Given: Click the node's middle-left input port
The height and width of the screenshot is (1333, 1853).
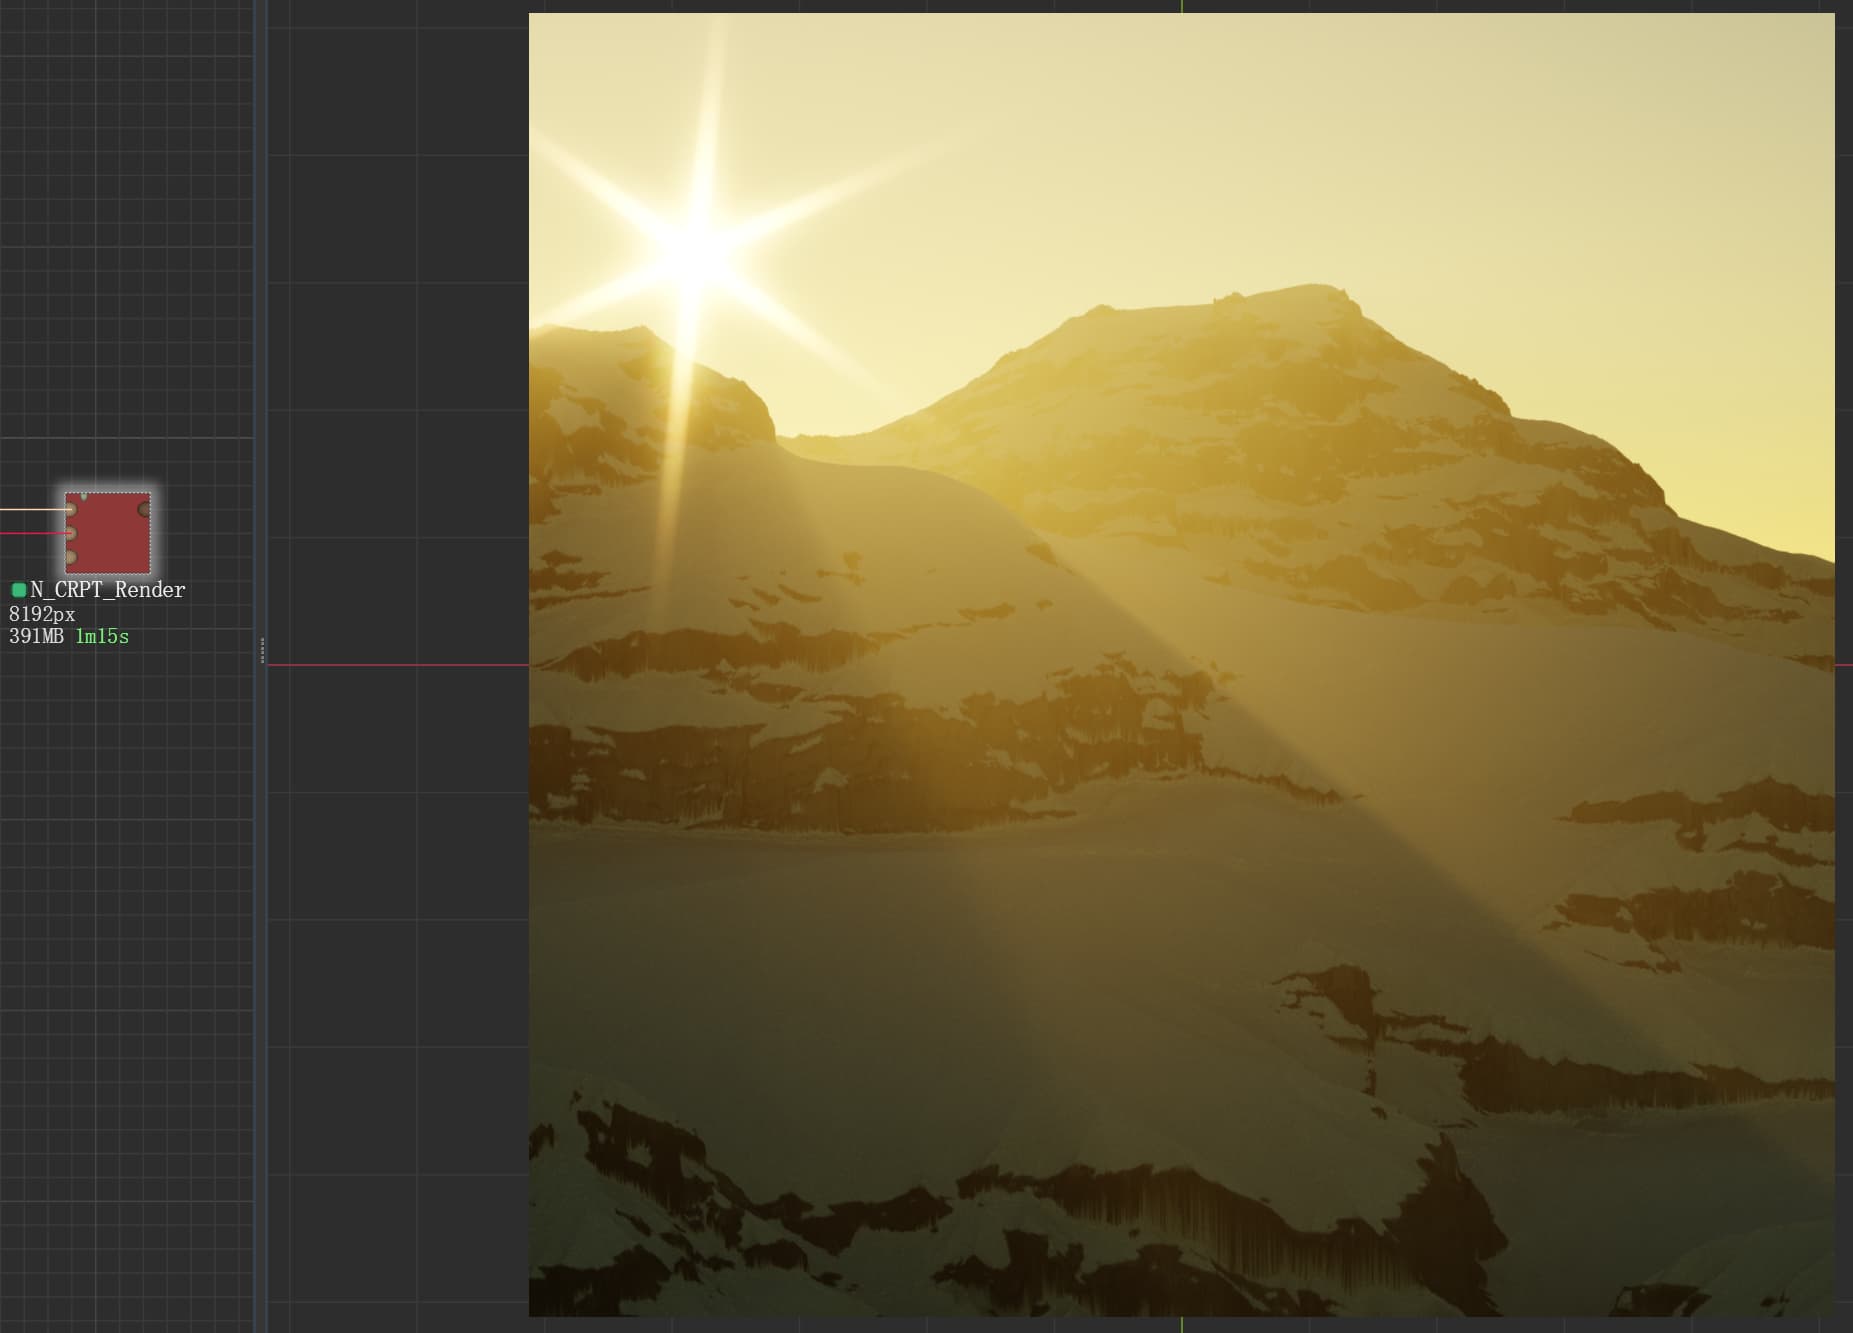Looking at the screenshot, I should 70,534.
